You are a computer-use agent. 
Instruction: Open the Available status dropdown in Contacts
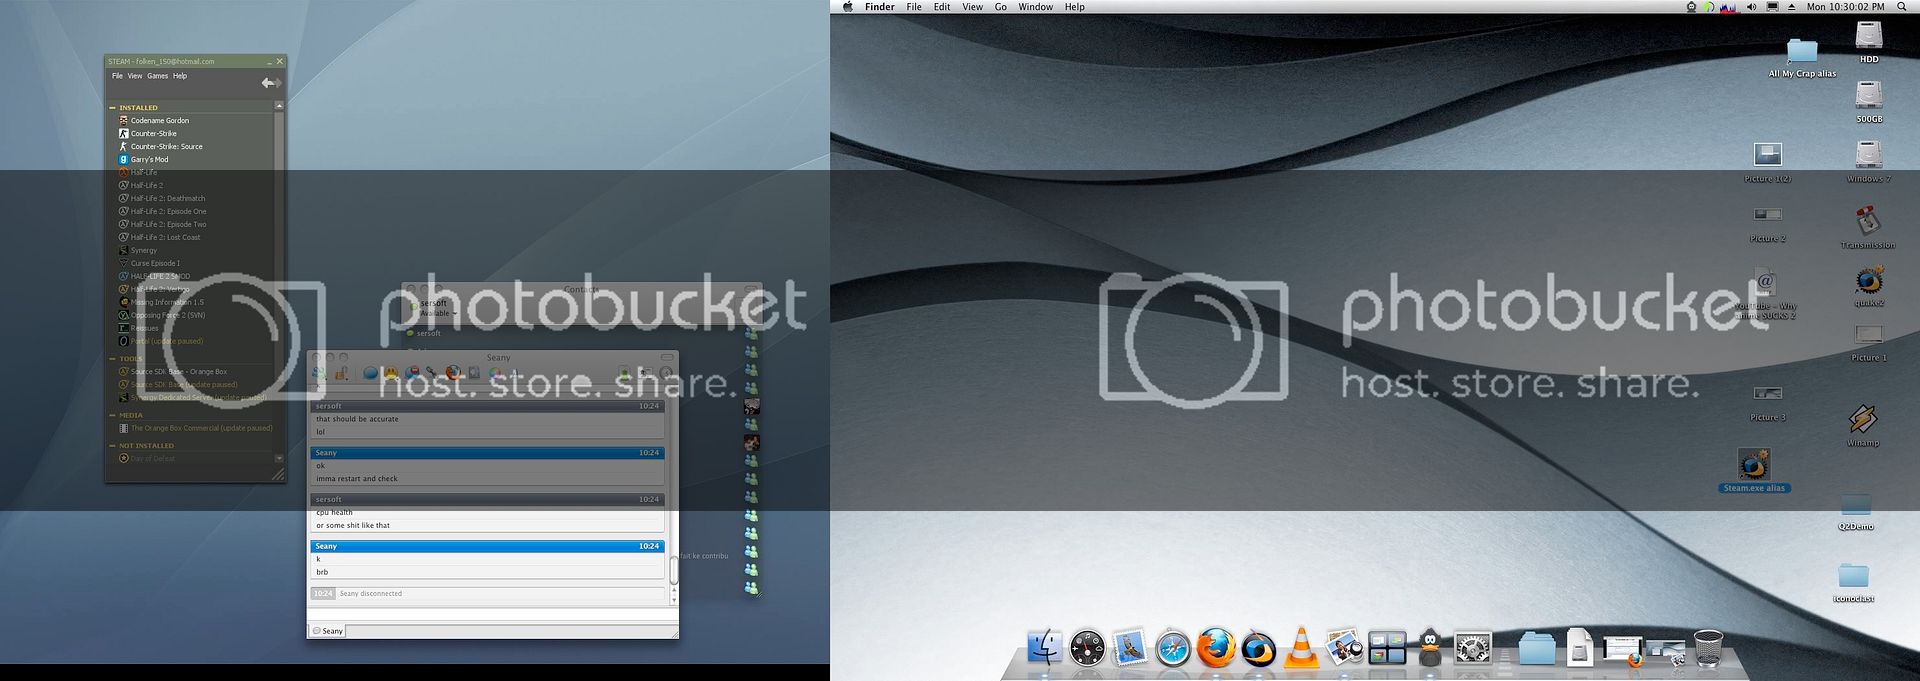(x=438, y=314)
